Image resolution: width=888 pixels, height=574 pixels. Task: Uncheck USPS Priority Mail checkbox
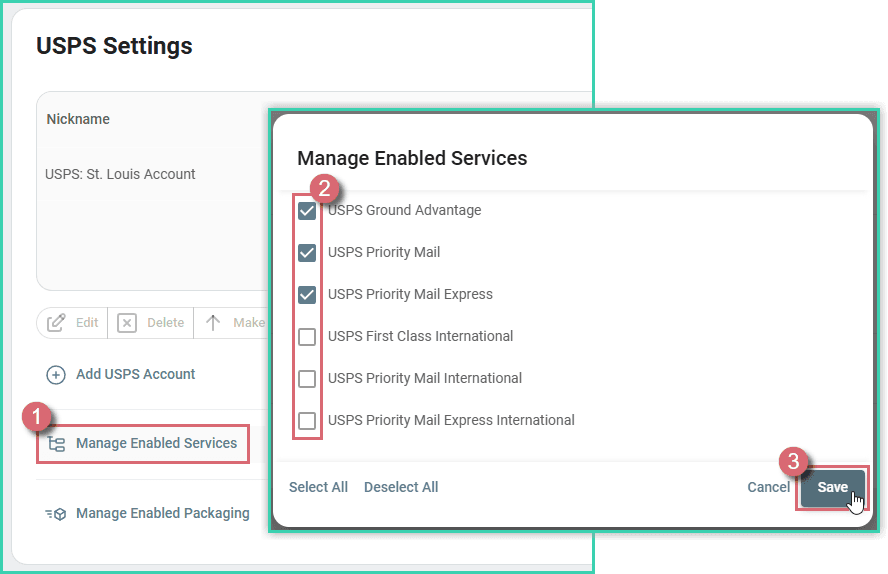(307, 253)
